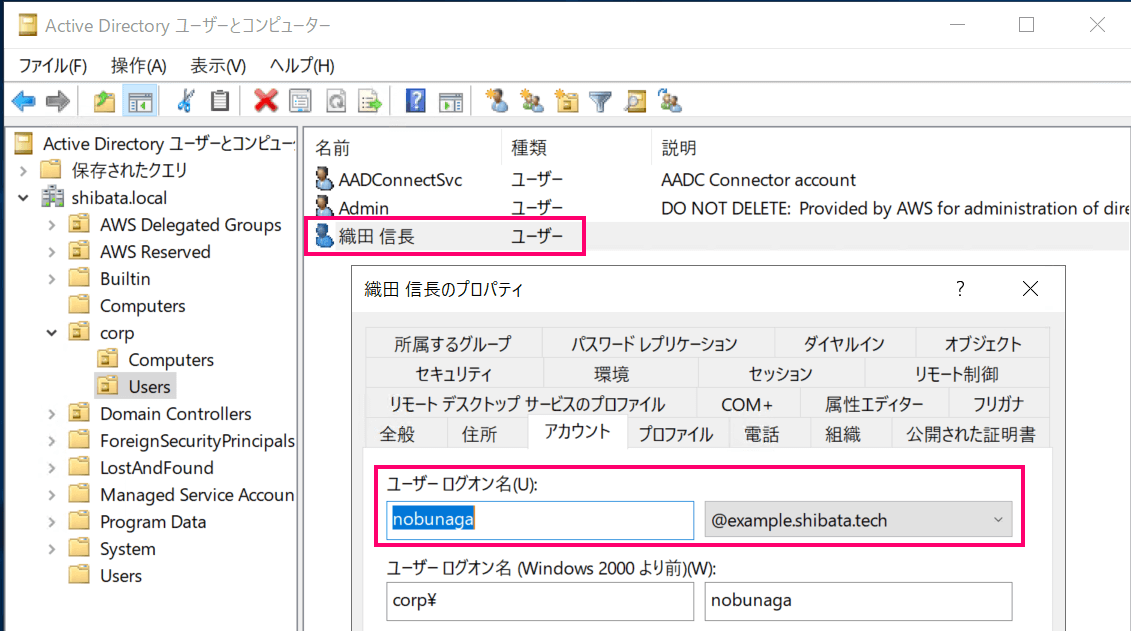Open the blue help question mark icon
The width and height of the screenshot is (1131, 631).
click(x=415, y=101)
